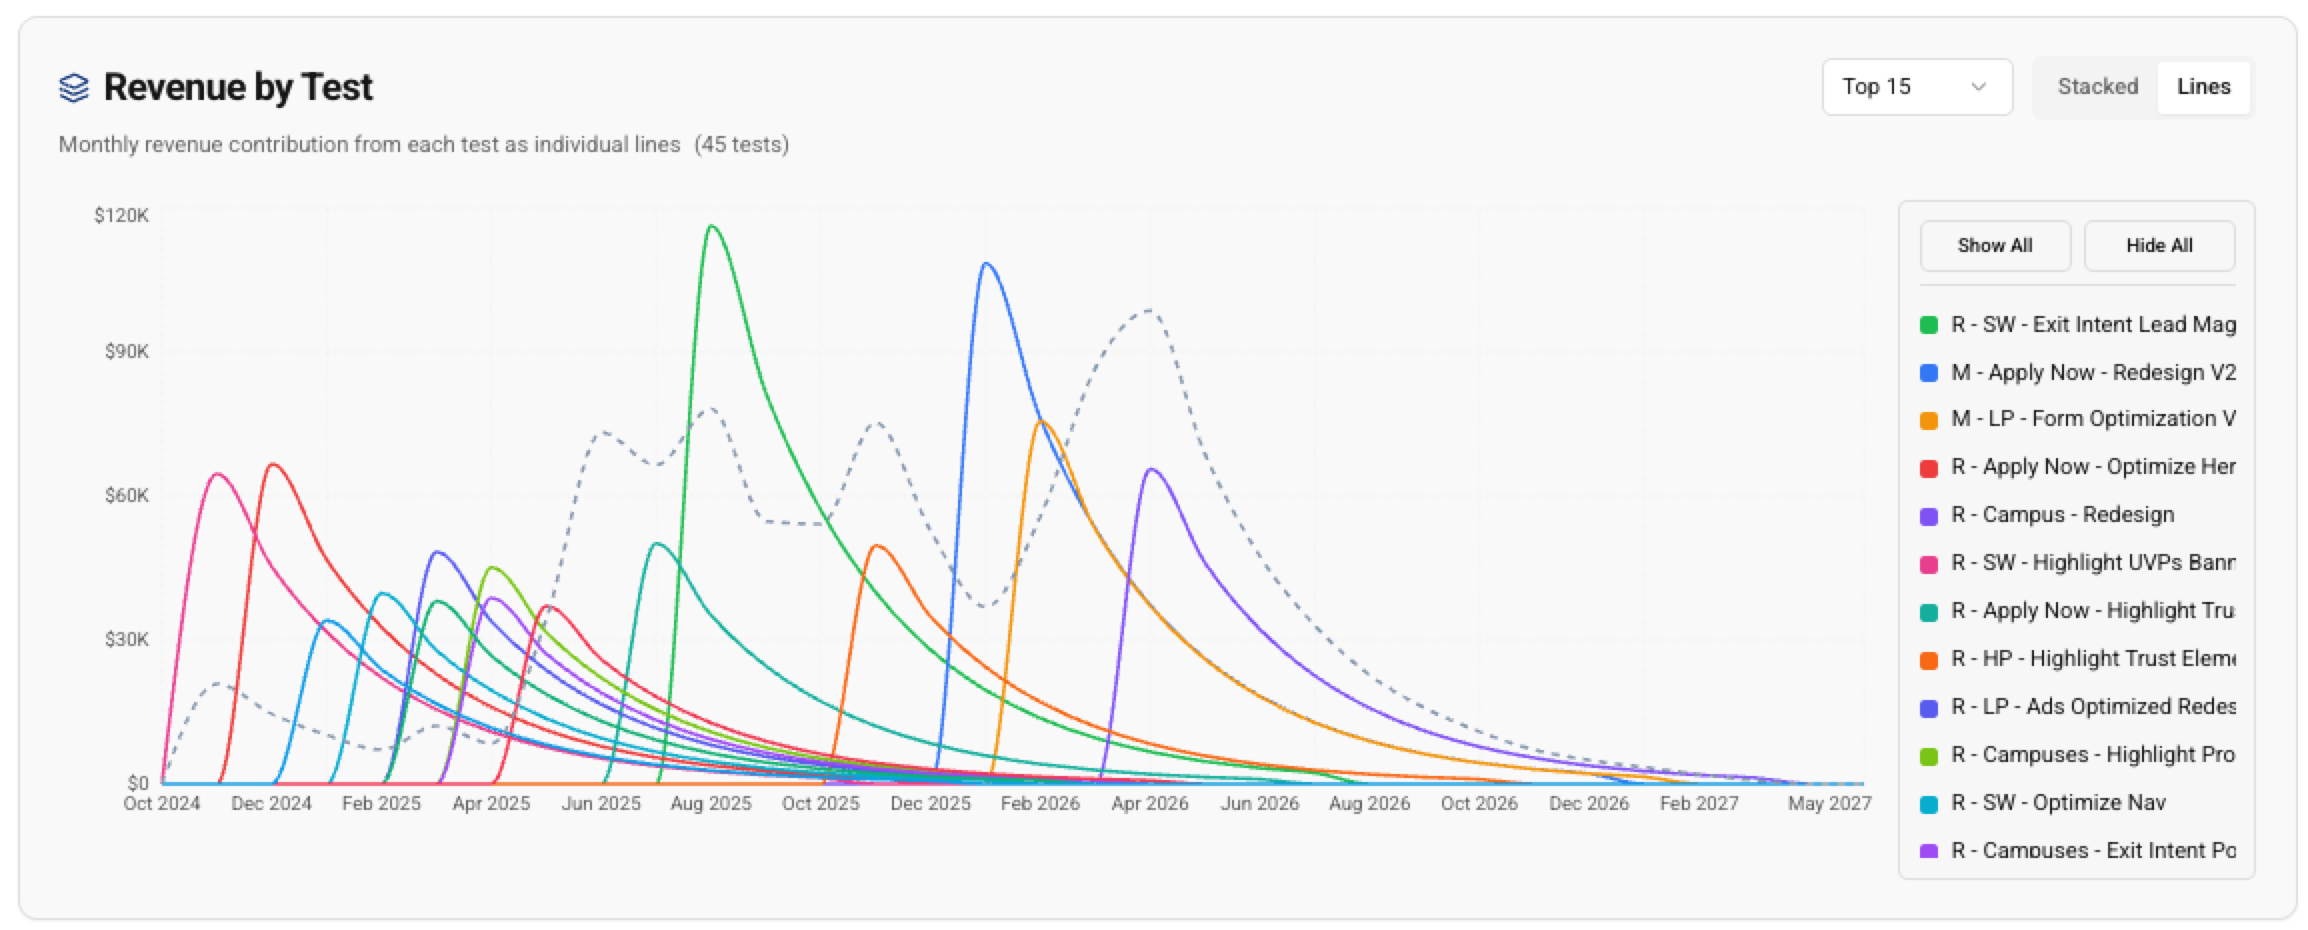Image resolution: width=2308 pixels, height=930 pixels.
Task: Click the Hide All button
Action: 2159,246
